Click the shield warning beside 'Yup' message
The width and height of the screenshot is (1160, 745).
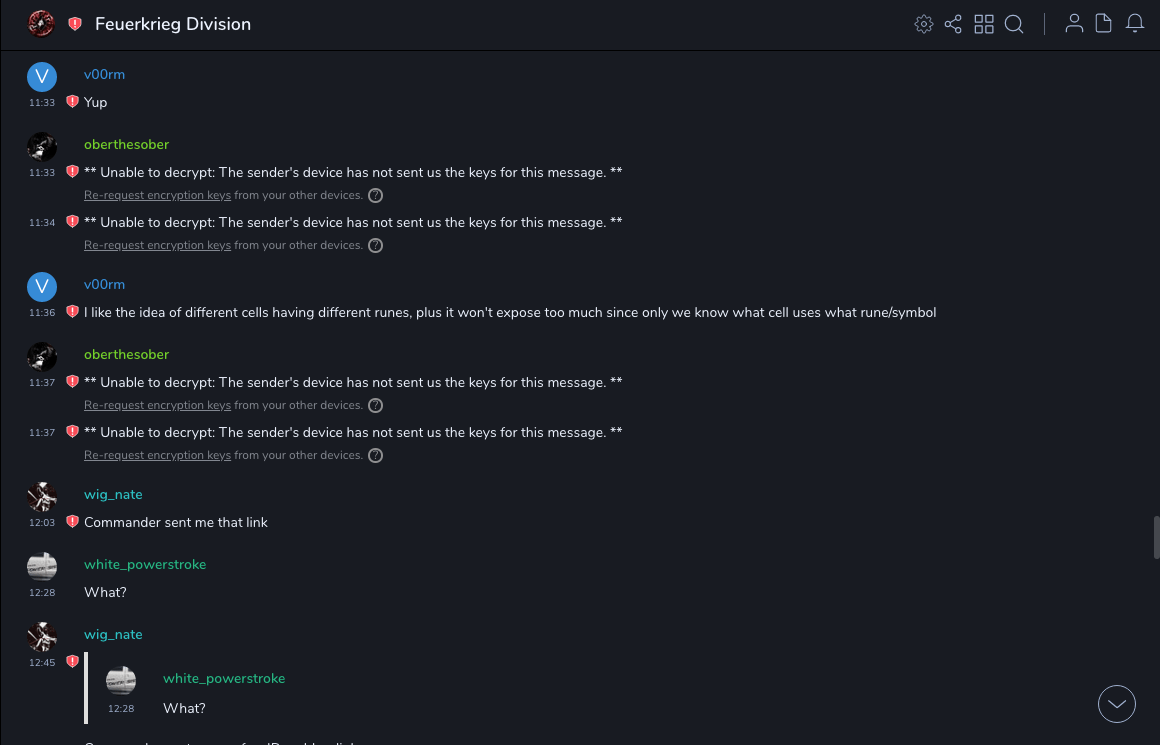tap(72, 102)
